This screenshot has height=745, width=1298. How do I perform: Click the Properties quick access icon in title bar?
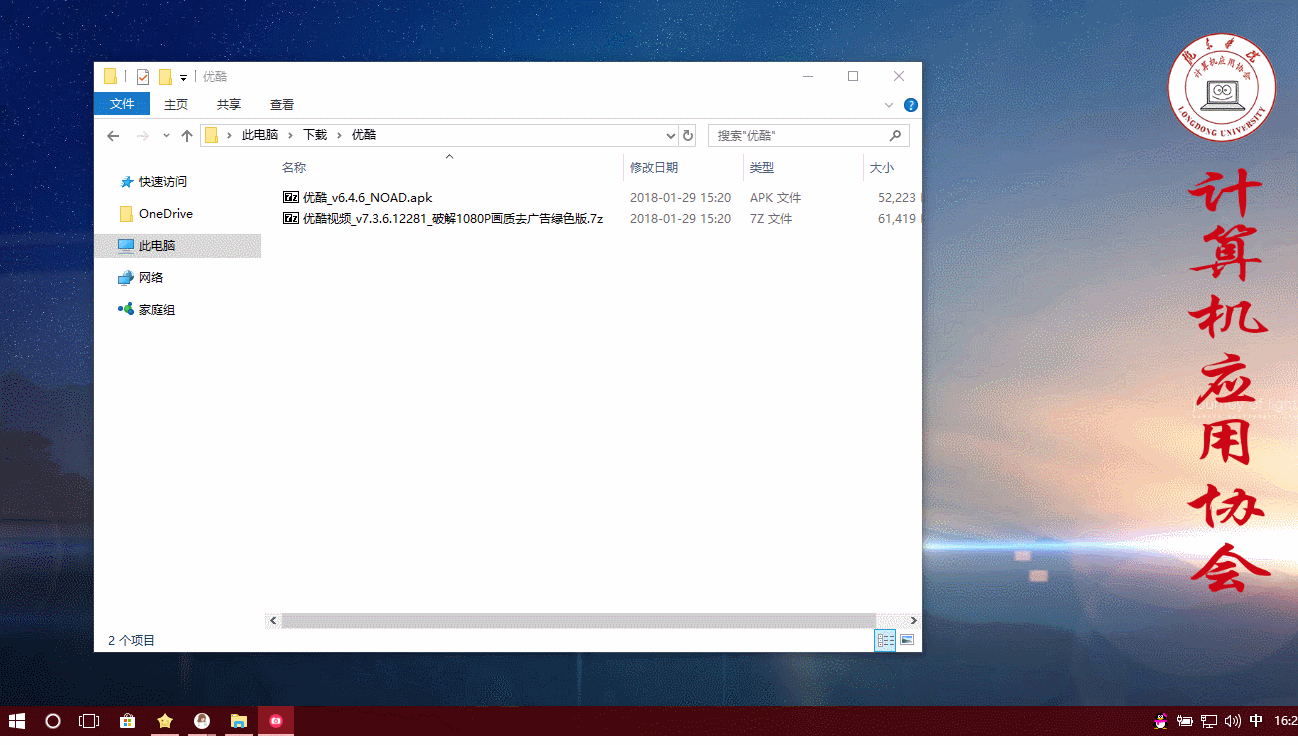point(143,76)
